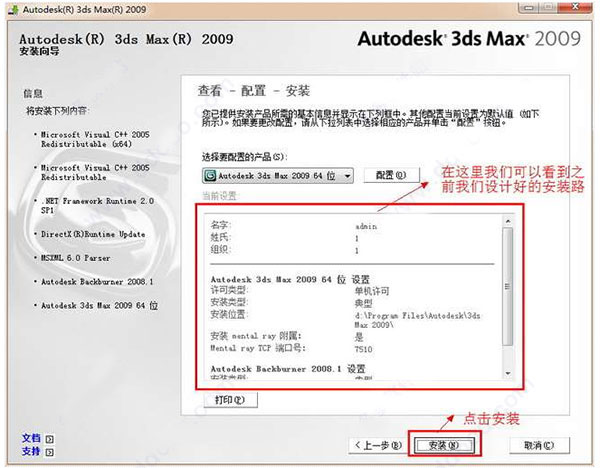The image size is (600, 468).
Task: Click the arrow icon beside 支持
Action: click(50, 452)
